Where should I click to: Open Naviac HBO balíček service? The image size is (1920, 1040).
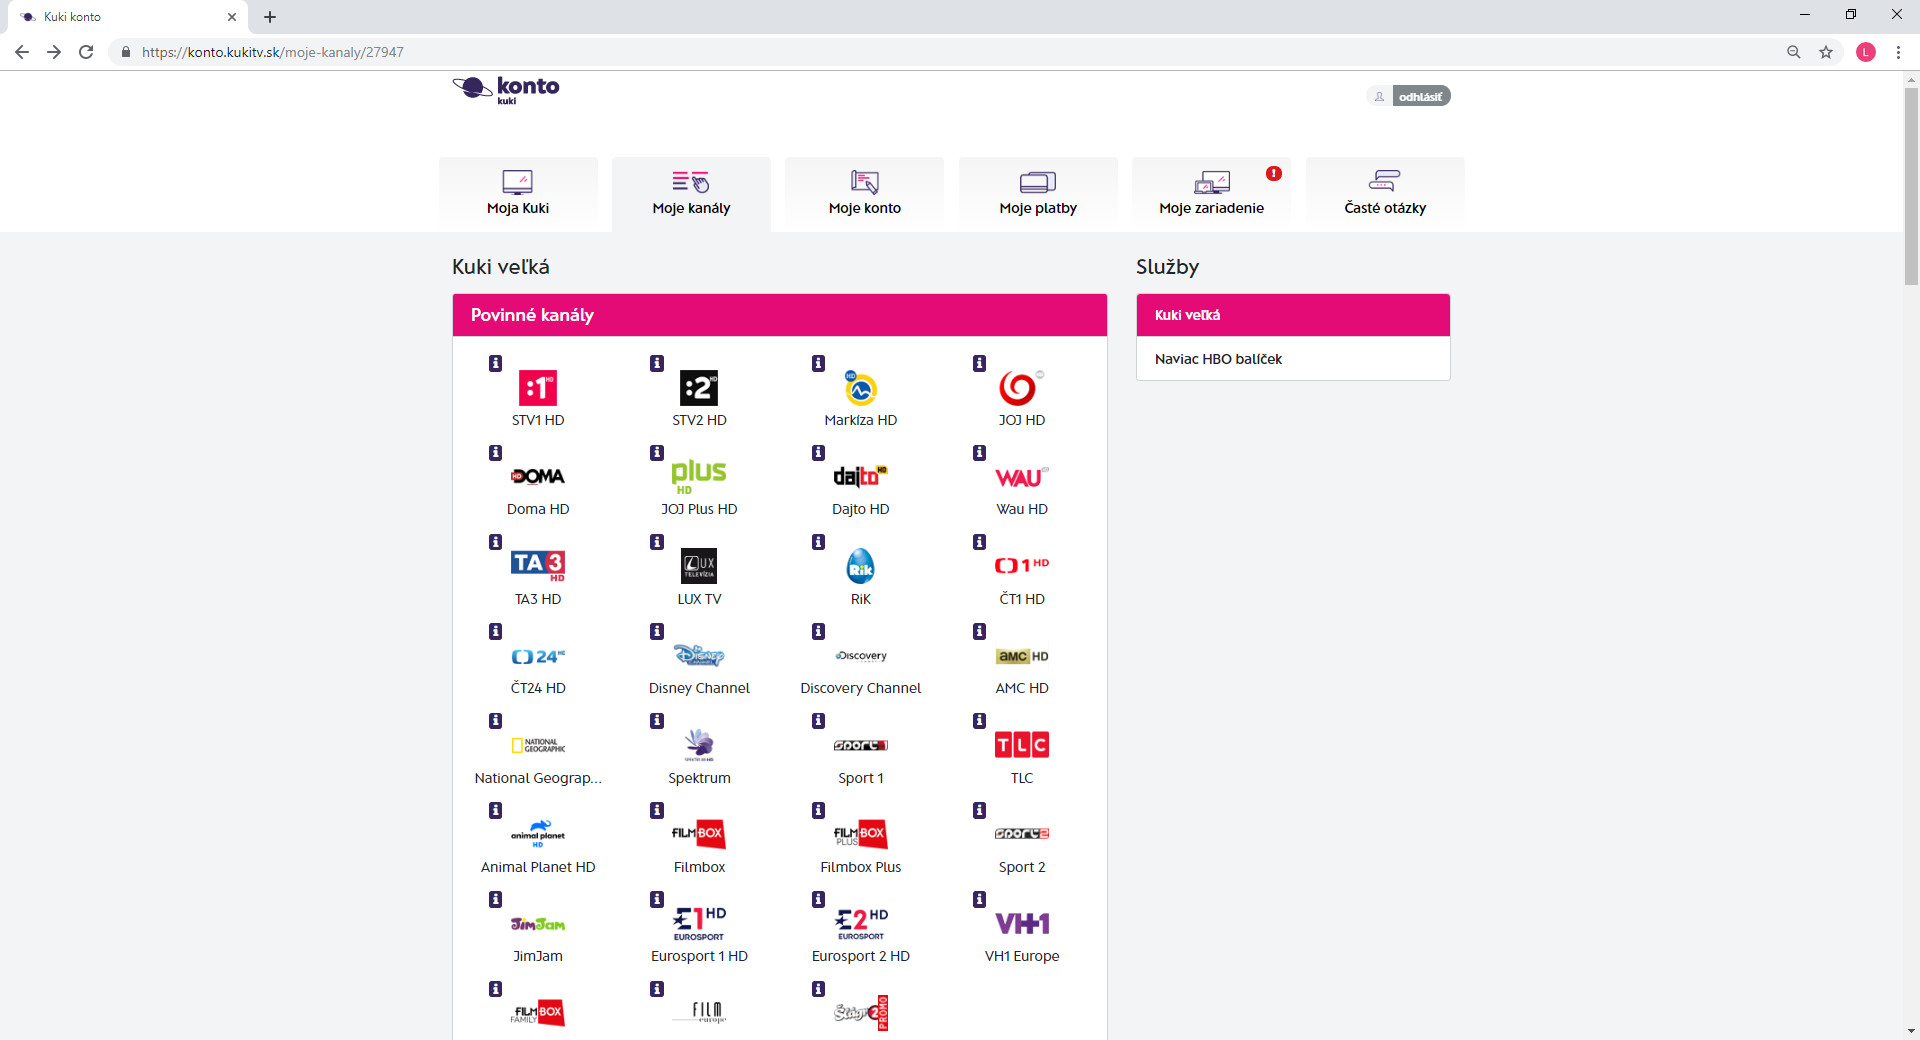[x=1293, y=359]
